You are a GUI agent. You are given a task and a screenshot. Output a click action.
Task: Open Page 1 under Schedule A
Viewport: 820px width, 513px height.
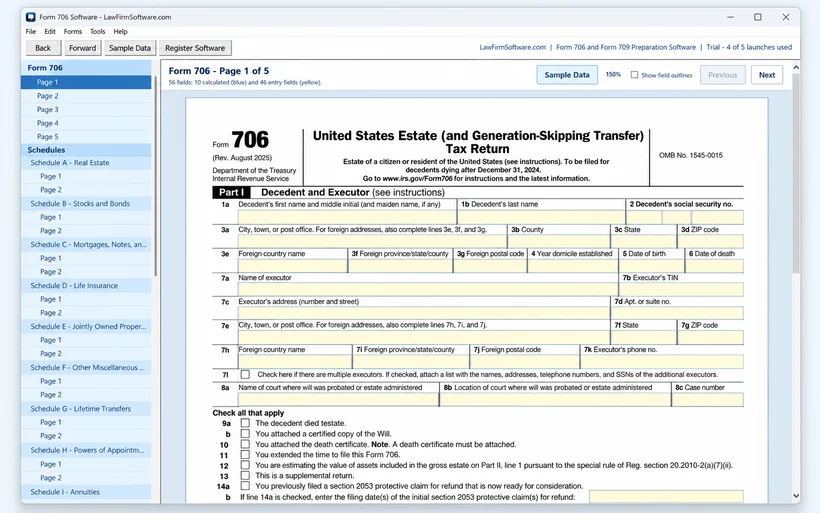[86, 176]
